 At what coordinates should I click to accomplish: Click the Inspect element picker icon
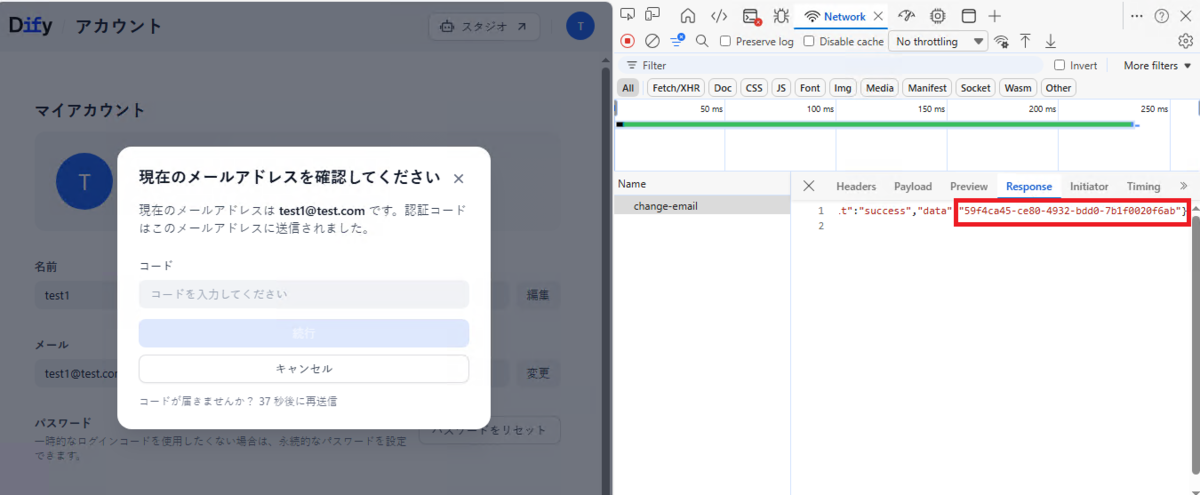coord(627,15)
